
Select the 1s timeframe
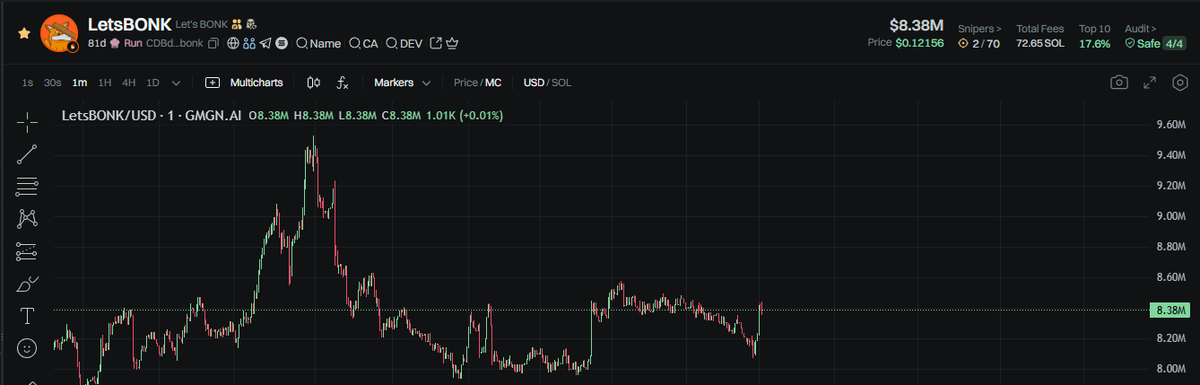(x=27, y=82)
